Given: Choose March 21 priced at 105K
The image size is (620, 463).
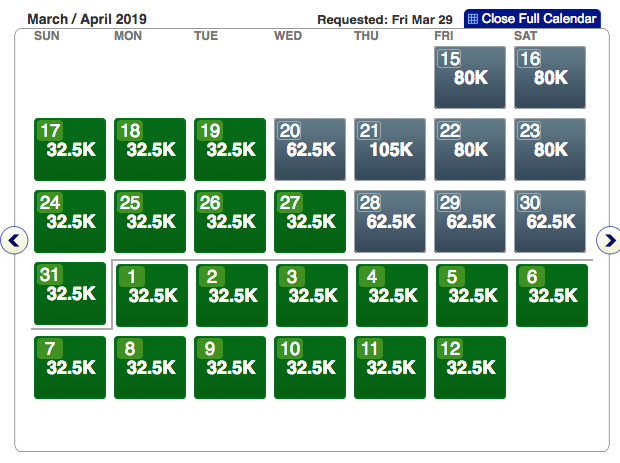Looking at the screenshot, I should (390, 149).
